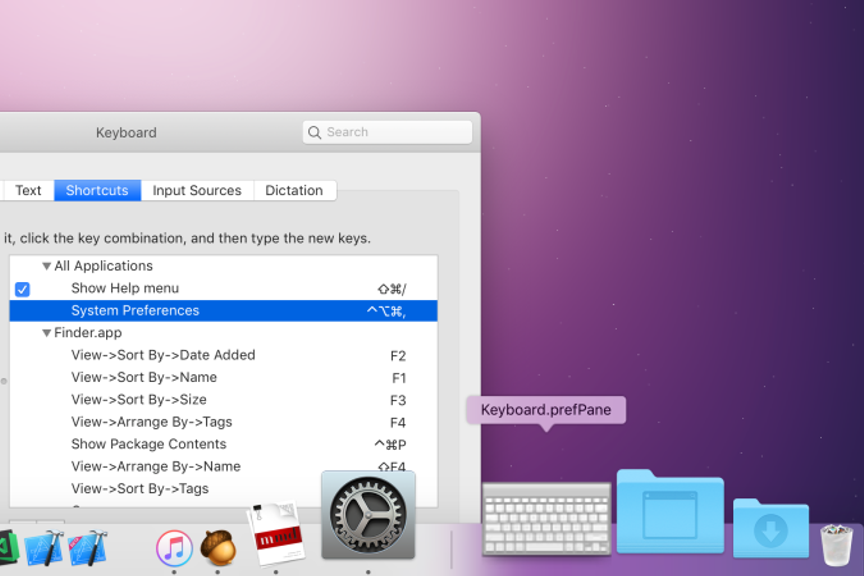Collapse the All Applications group
The height and width of the screenshot is (576, 864).
(47, 266)
